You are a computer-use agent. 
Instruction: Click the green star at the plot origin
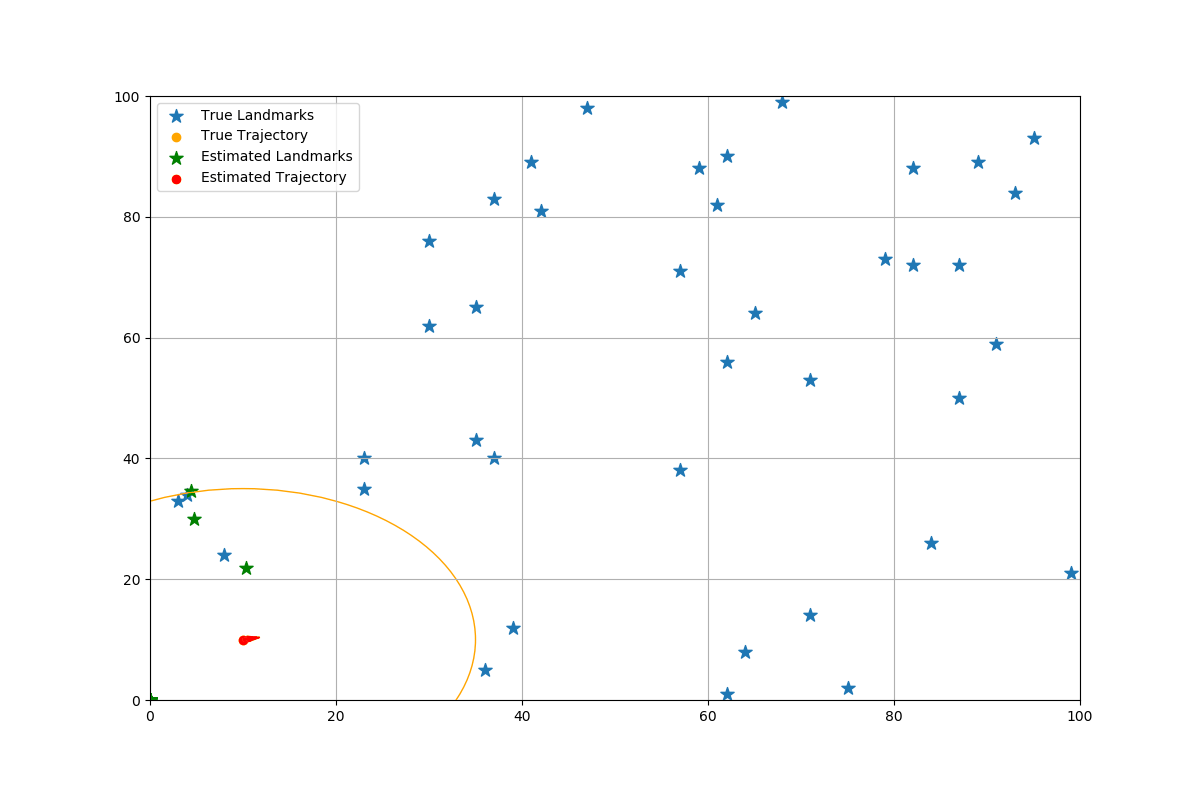point(151,700)
